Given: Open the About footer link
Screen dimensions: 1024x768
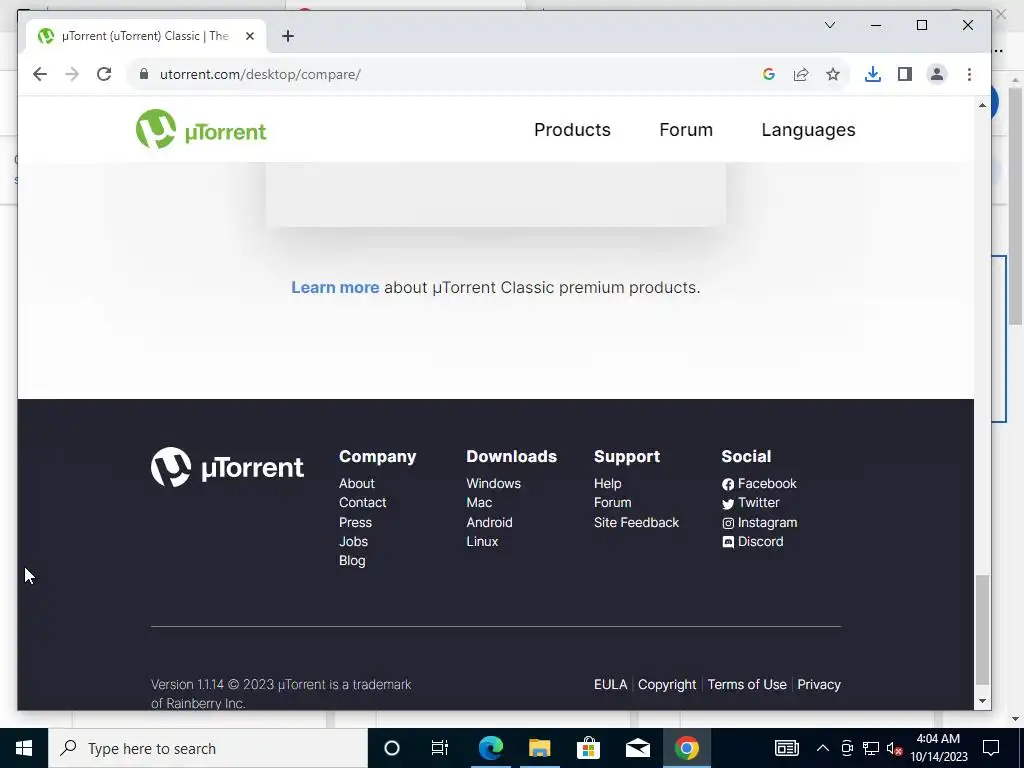Looking at the screenshot, I should pyautogui.click(x=357, y=483).
